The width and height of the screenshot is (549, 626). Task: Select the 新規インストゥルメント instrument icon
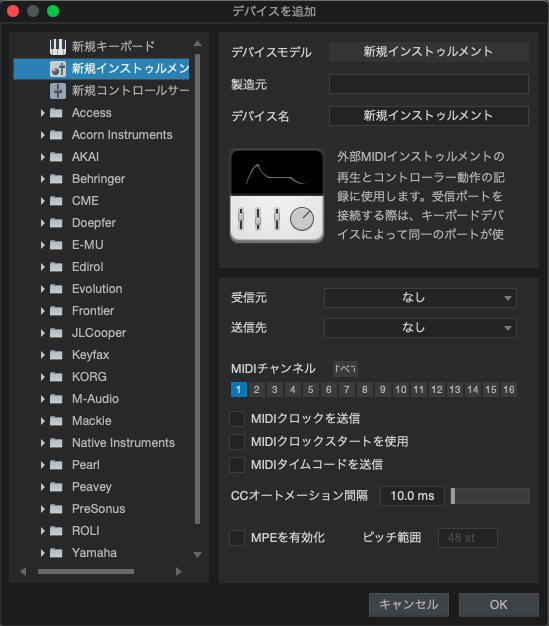(x=58, y=69)
